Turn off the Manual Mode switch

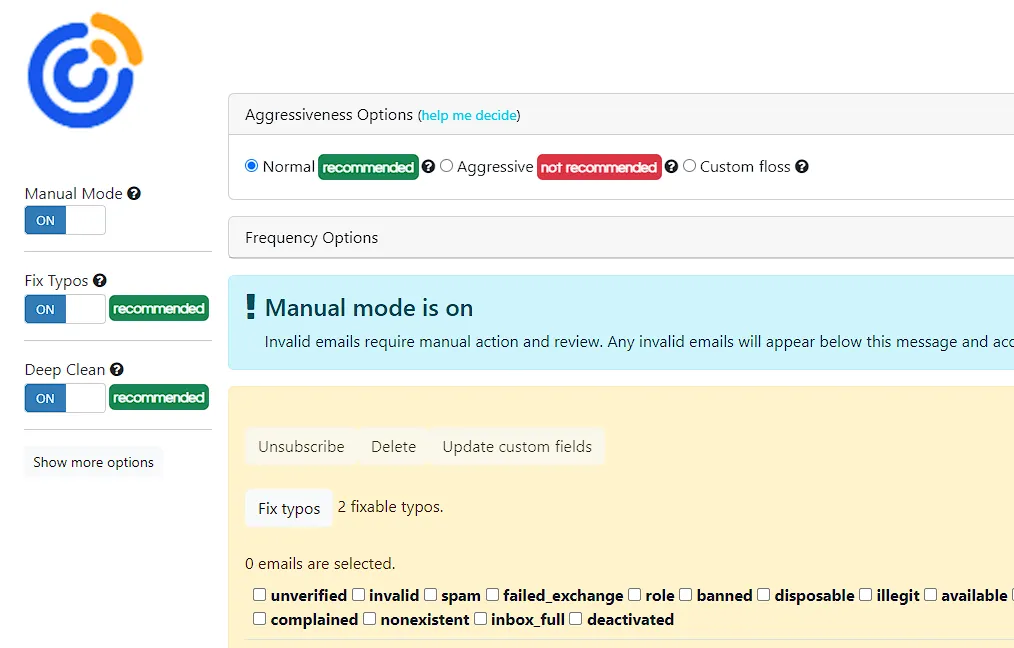click(65, 221)
